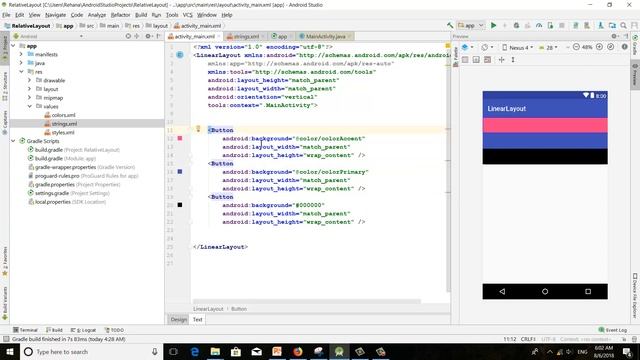
Task: Open Preview panel settings gear
Action: coord(614,36)
